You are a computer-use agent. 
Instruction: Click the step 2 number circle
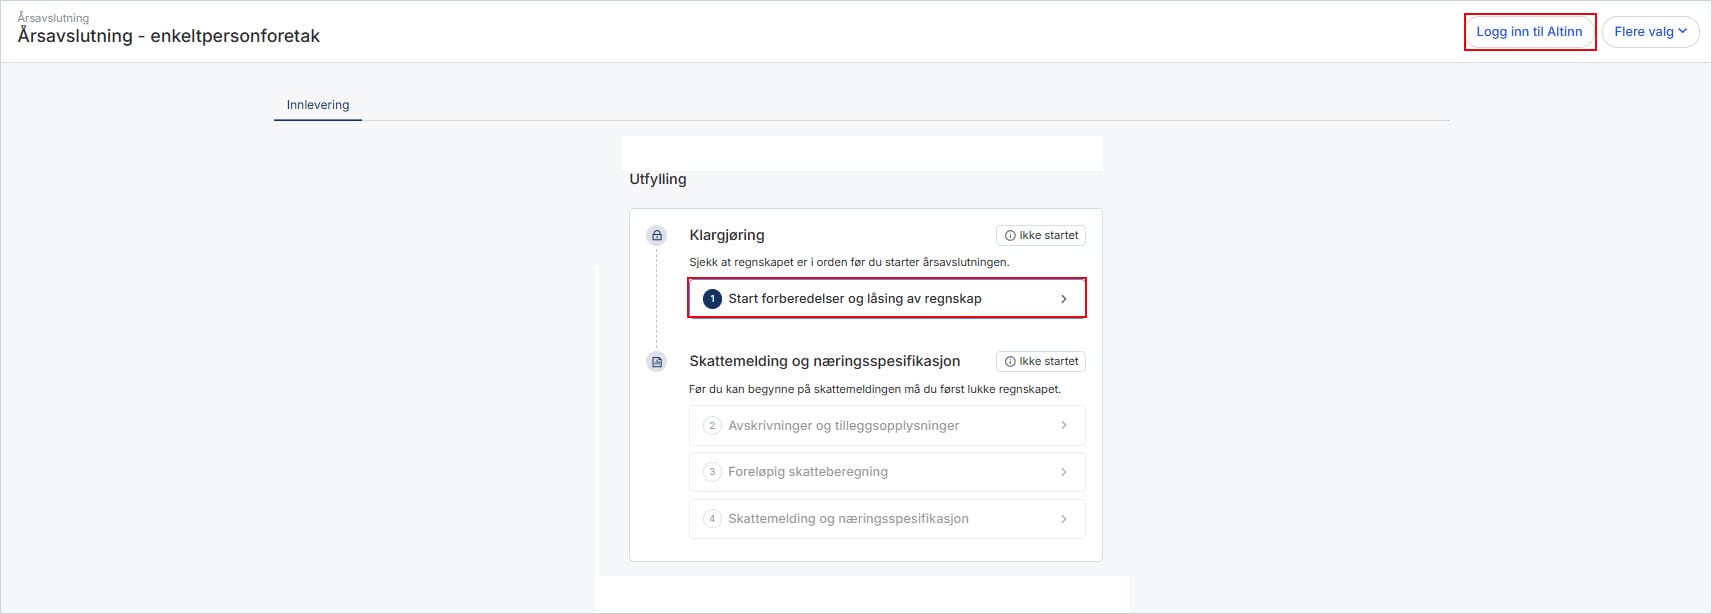coord(712,426)
